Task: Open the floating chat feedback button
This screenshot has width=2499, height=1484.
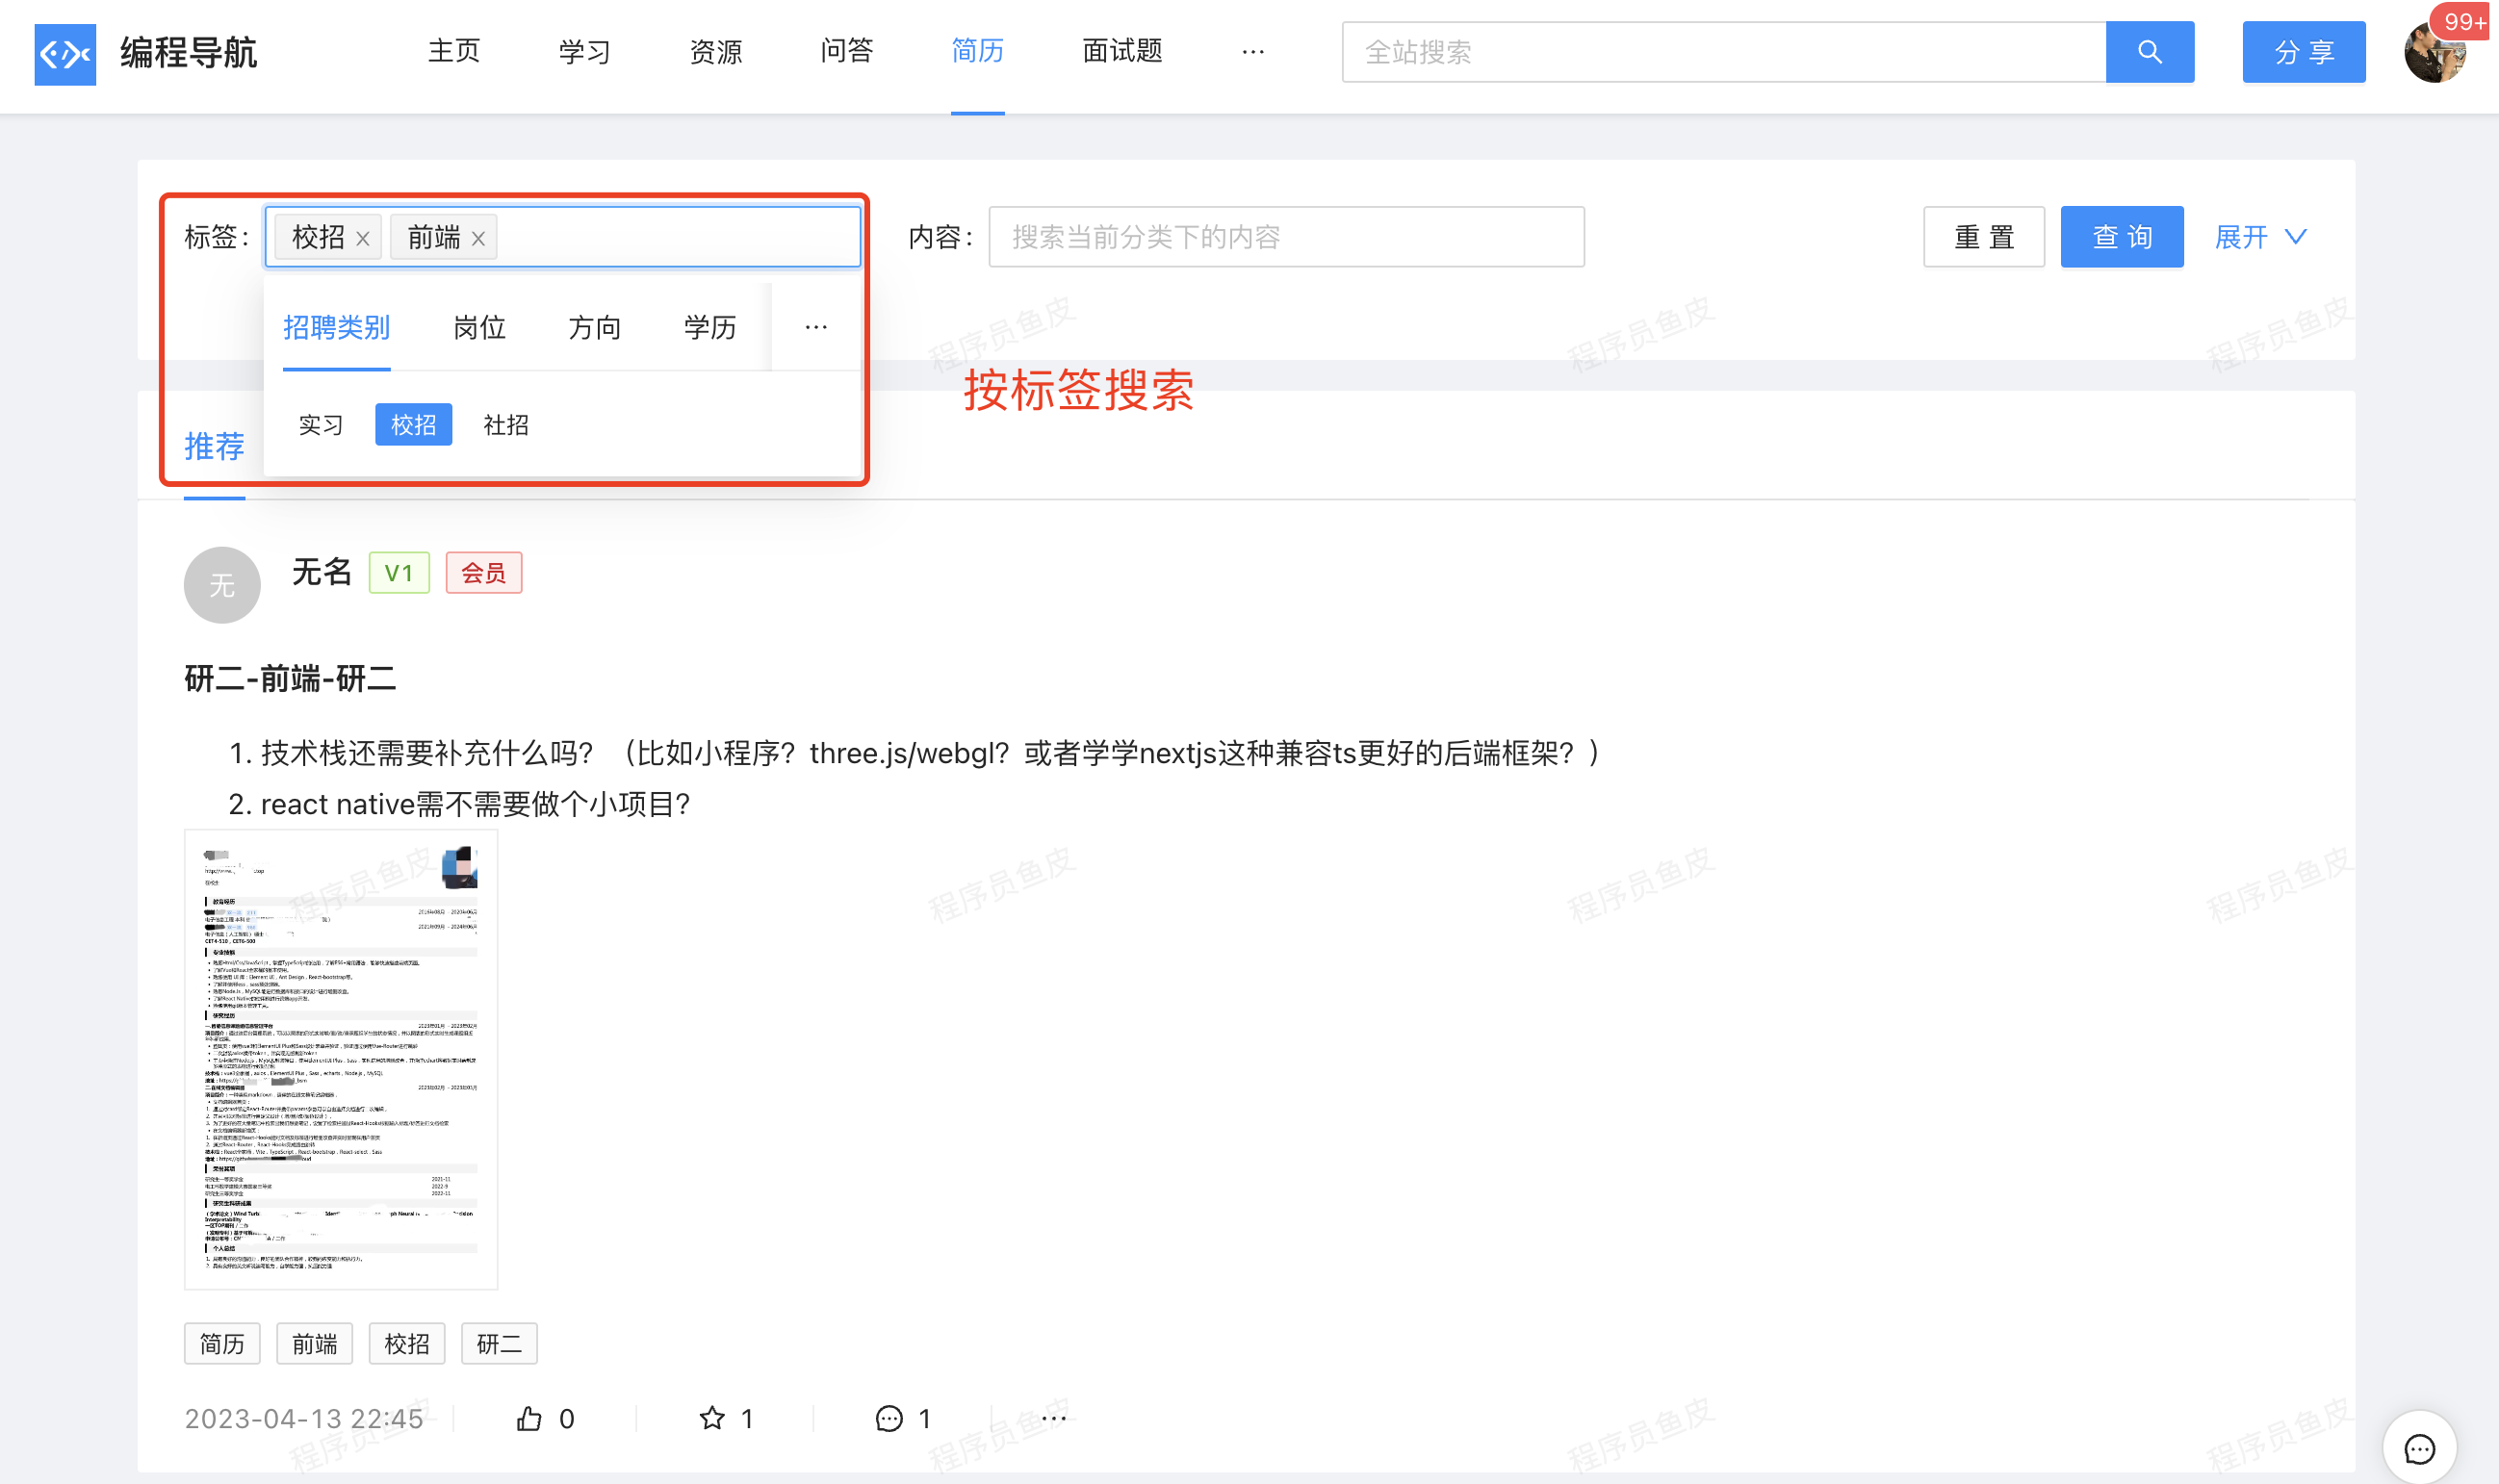Action: tap(2419, 1447)
